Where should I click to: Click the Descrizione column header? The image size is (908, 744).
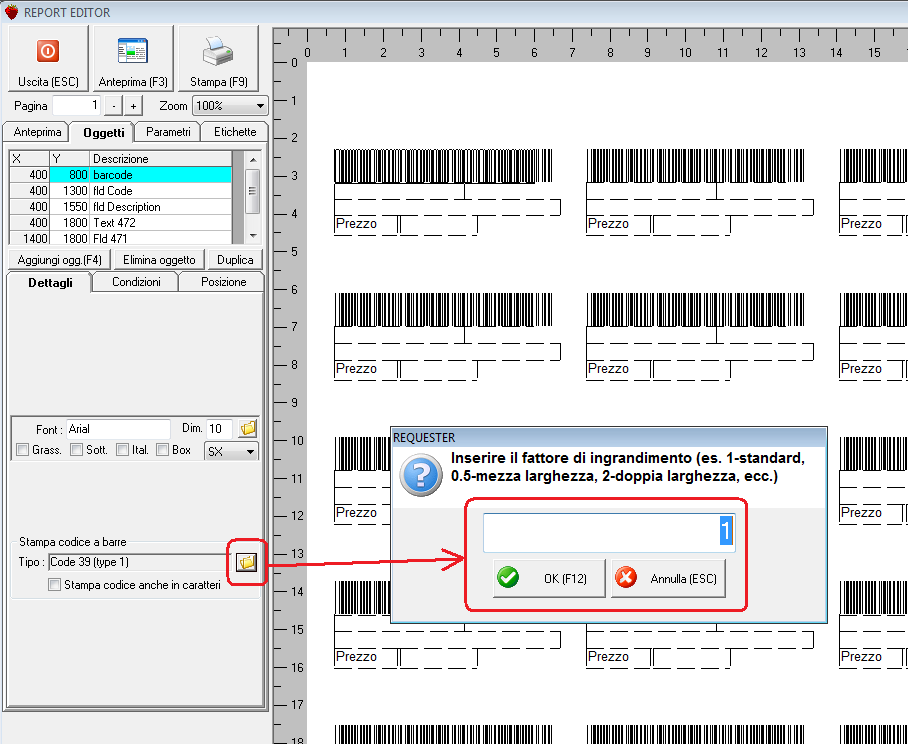click(161, 159)
